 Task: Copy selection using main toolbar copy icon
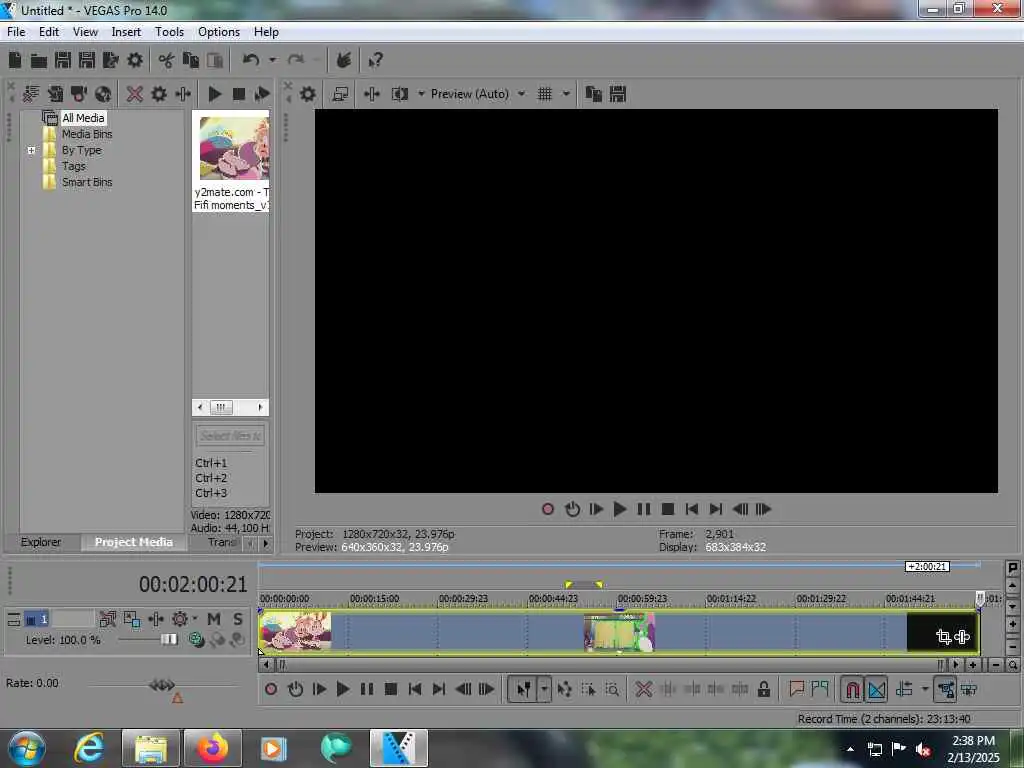pos(191,60)
